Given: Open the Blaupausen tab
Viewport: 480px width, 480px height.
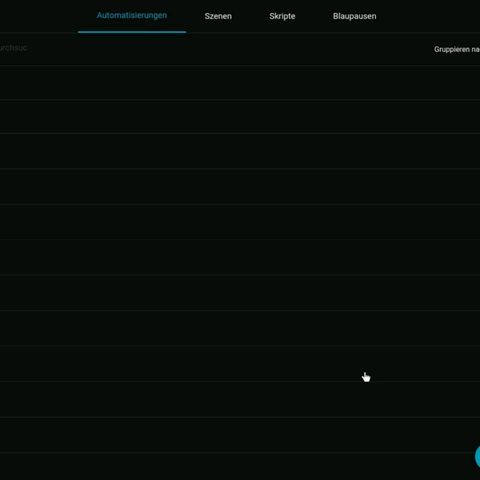Looking at the screenshot, I should pyautogui.click(x=354, y=16).
